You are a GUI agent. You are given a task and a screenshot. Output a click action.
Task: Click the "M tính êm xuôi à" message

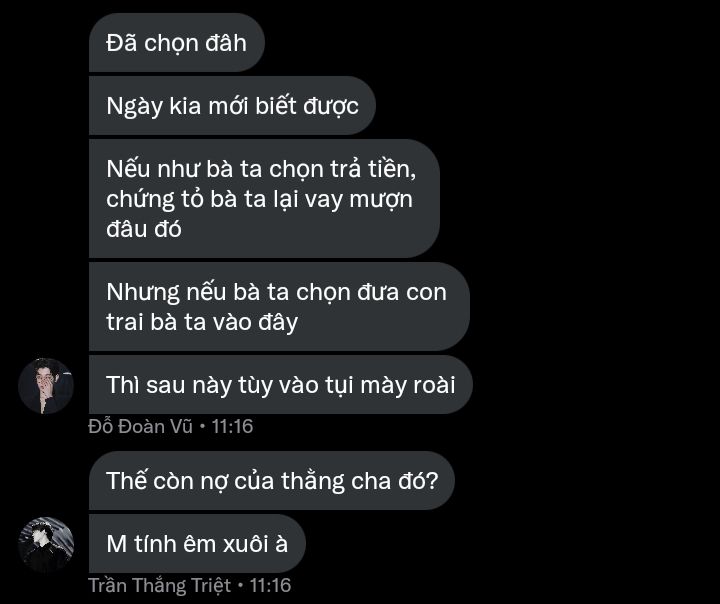197,543
